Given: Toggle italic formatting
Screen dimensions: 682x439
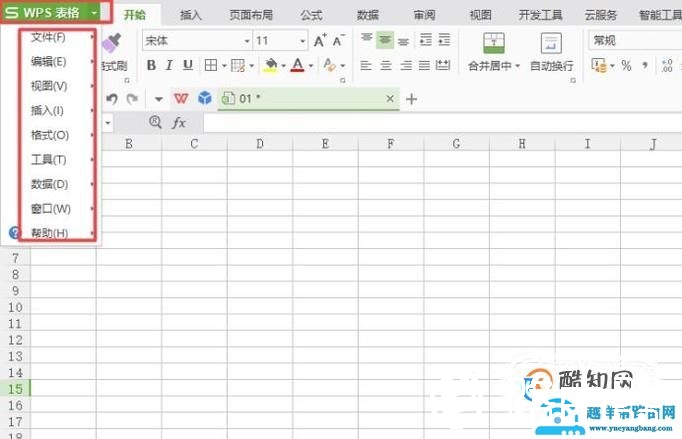Looking at the screenshot, I should 169,66.
